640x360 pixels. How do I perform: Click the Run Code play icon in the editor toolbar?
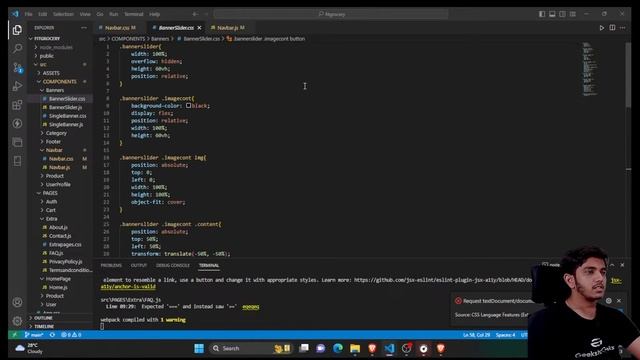[x=602, y=28]
